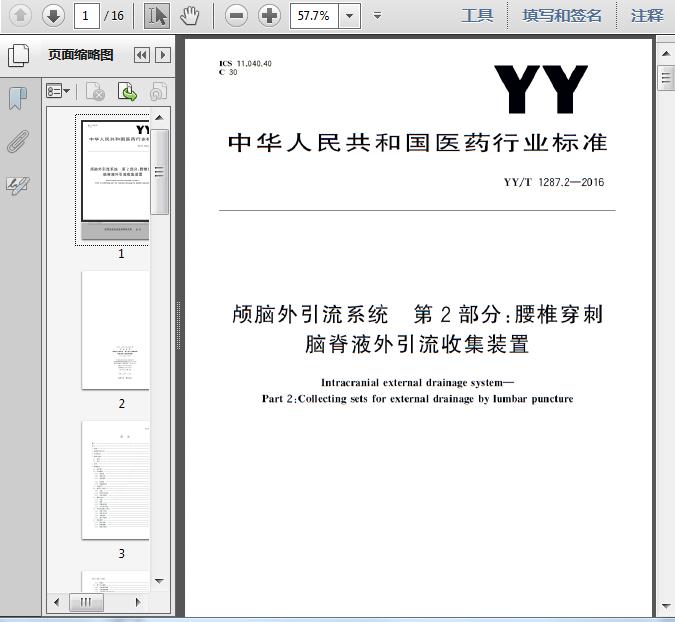Open the 填写和签名 panel
675x622 pixels.
561,16
